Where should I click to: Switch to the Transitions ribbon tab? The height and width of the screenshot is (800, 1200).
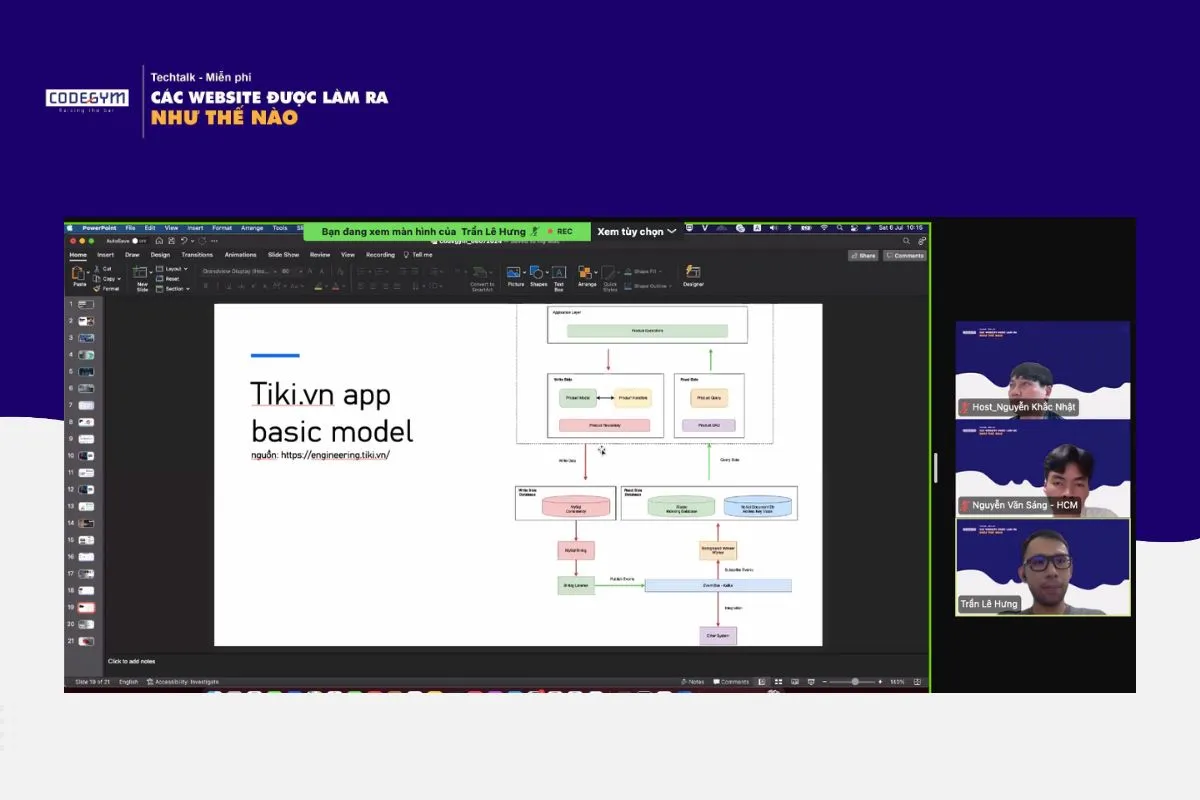(x=197, y=254)
